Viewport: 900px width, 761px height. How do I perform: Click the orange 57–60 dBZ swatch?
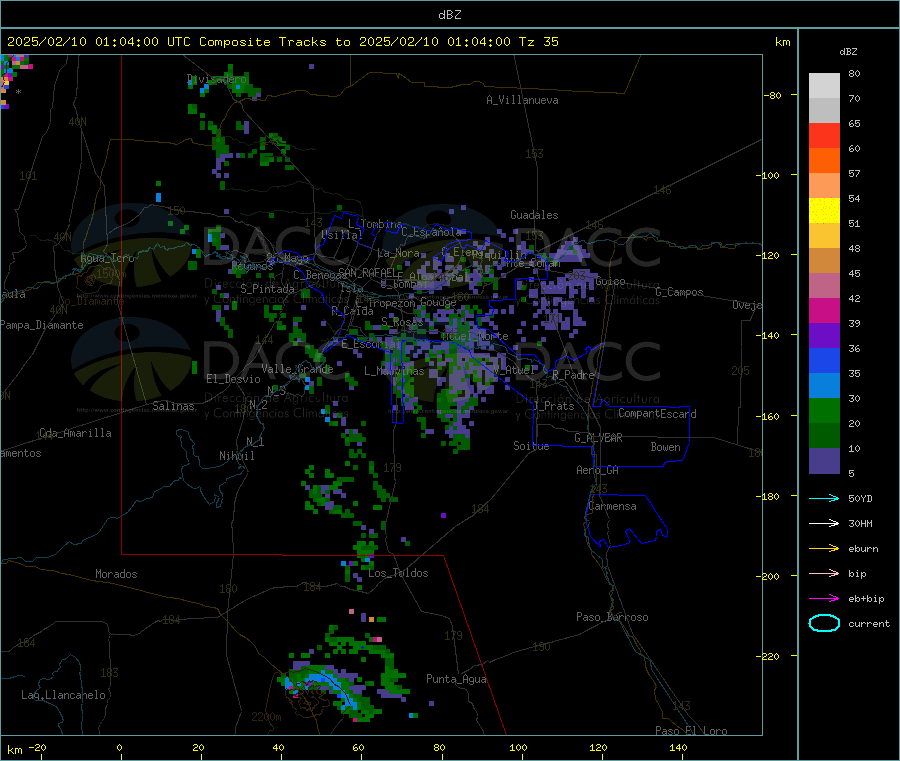pyautogui.click(x=824, y=161)
